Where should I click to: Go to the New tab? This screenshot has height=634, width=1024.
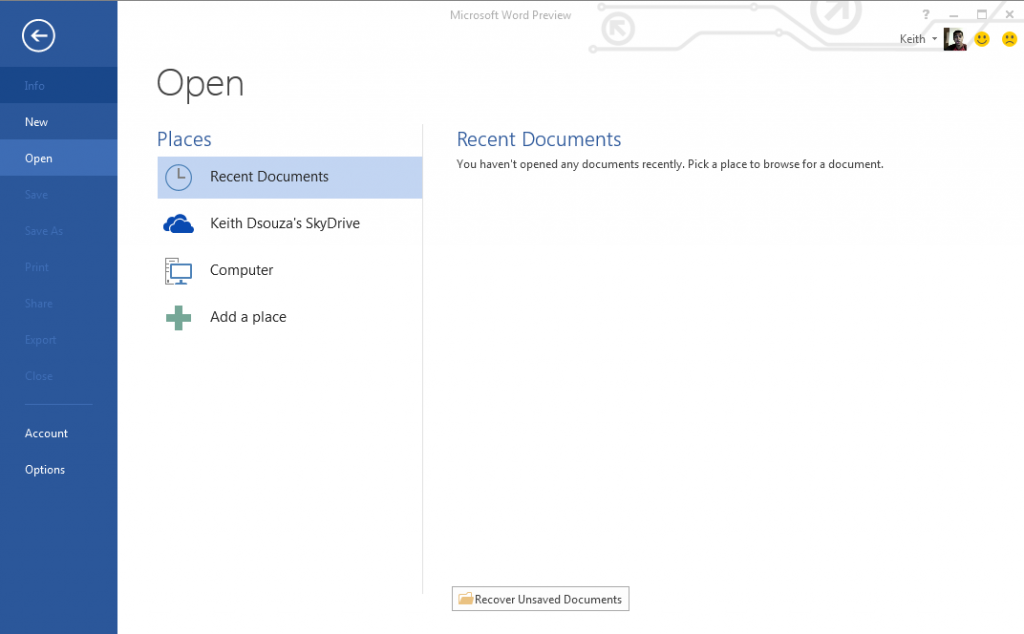tap(59, 121)
